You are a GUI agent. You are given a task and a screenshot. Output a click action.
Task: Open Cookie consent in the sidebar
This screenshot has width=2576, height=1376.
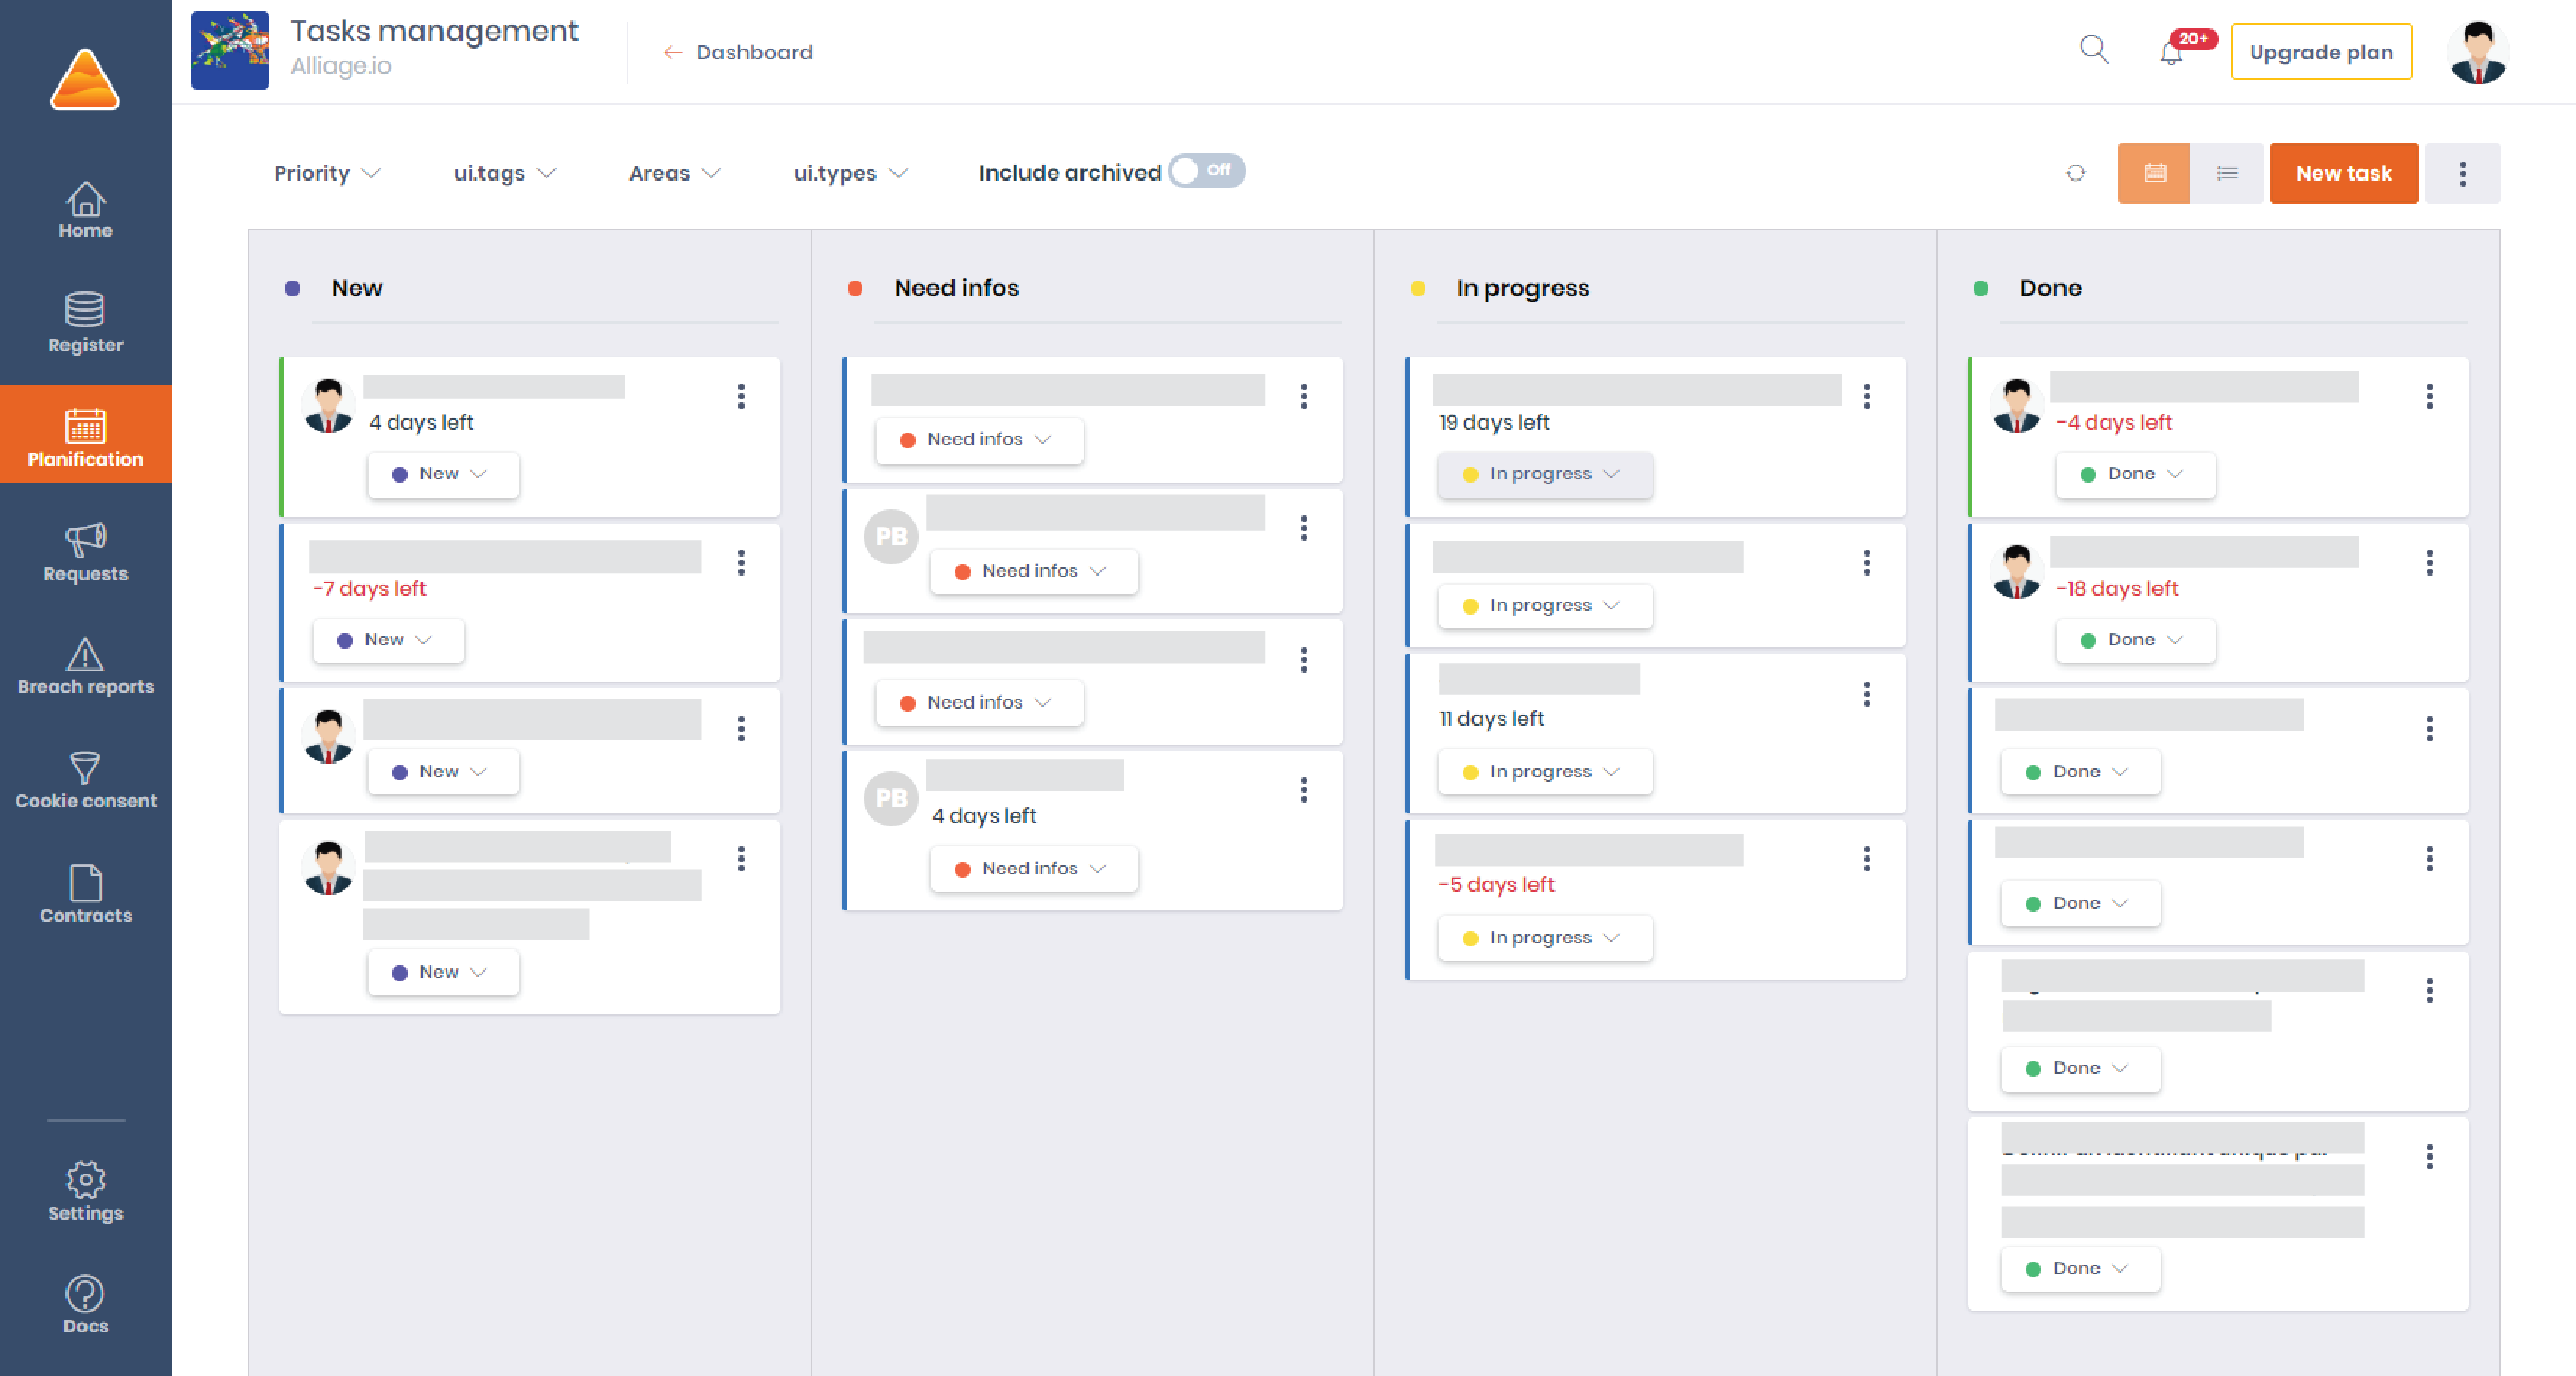[x=86, y=781]
